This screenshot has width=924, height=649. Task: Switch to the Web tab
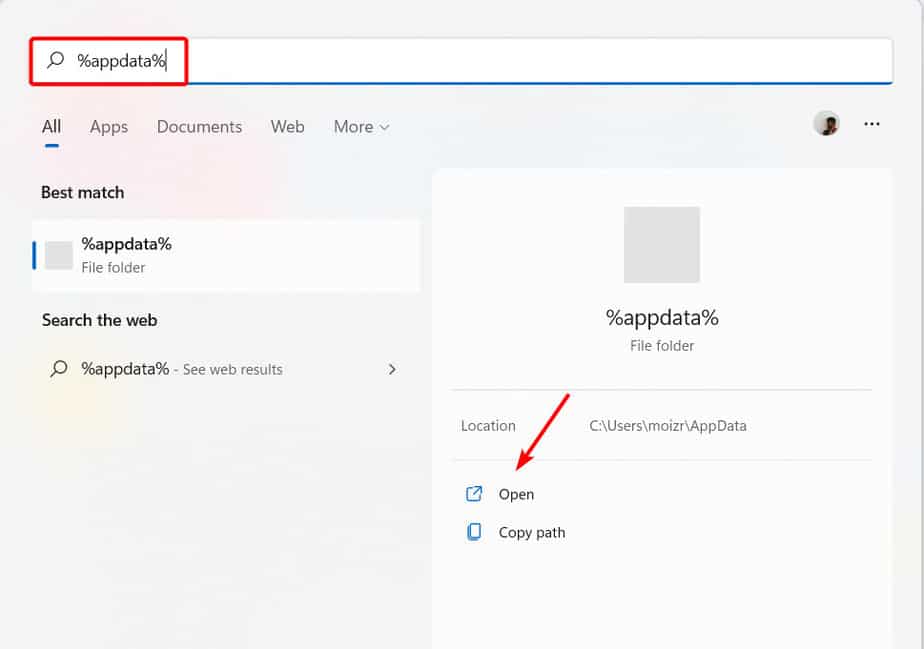[288, 127]
